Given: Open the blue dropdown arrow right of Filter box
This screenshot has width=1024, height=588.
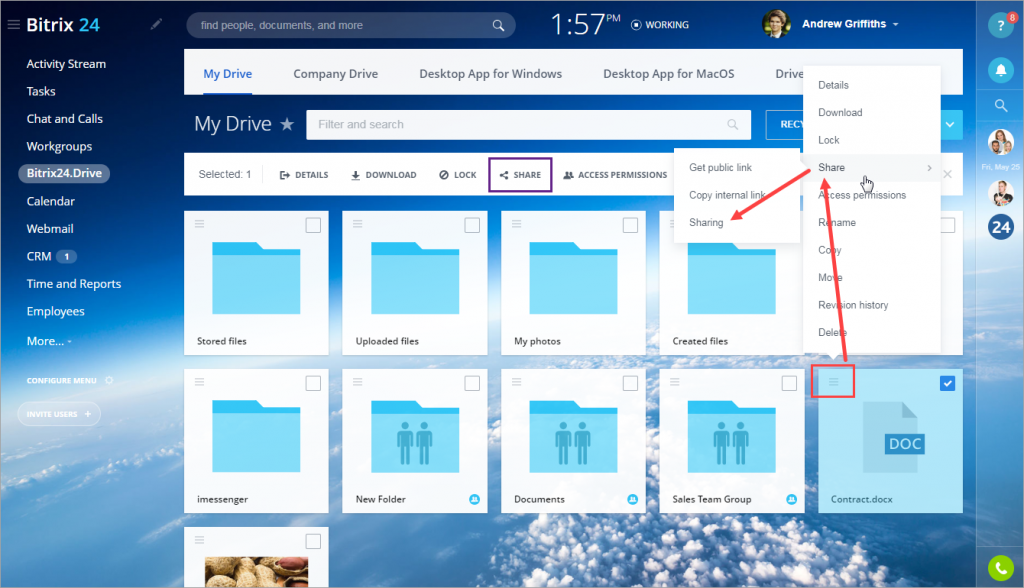Looking at the screenshot, I should [950, 124].
